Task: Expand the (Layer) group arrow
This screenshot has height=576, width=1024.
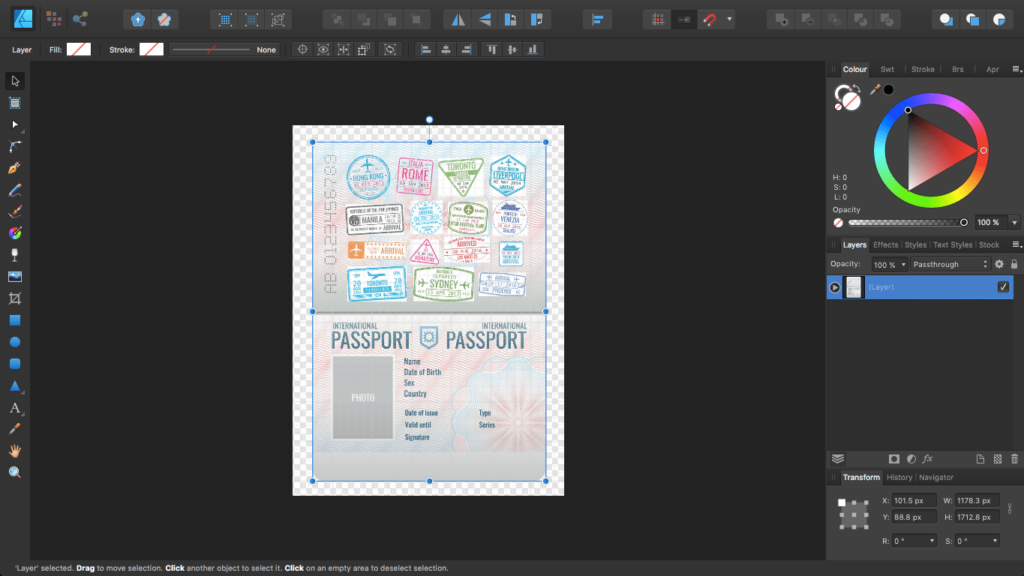Action: (835, 287)
